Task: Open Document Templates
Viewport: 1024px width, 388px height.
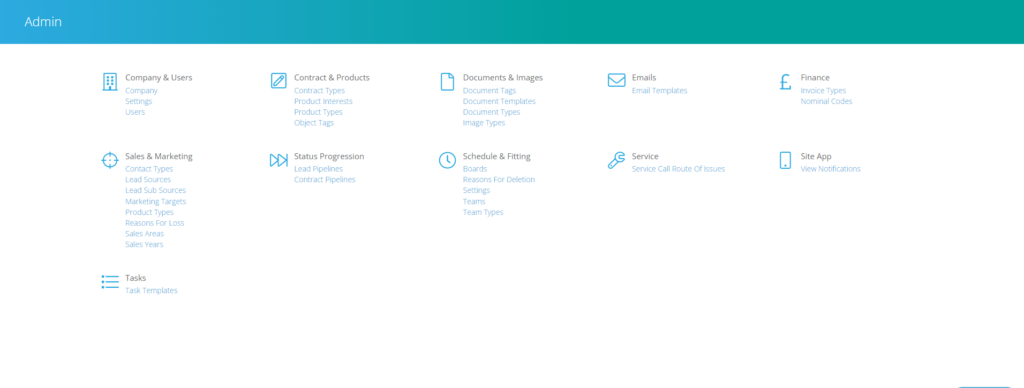Action: 499,101
